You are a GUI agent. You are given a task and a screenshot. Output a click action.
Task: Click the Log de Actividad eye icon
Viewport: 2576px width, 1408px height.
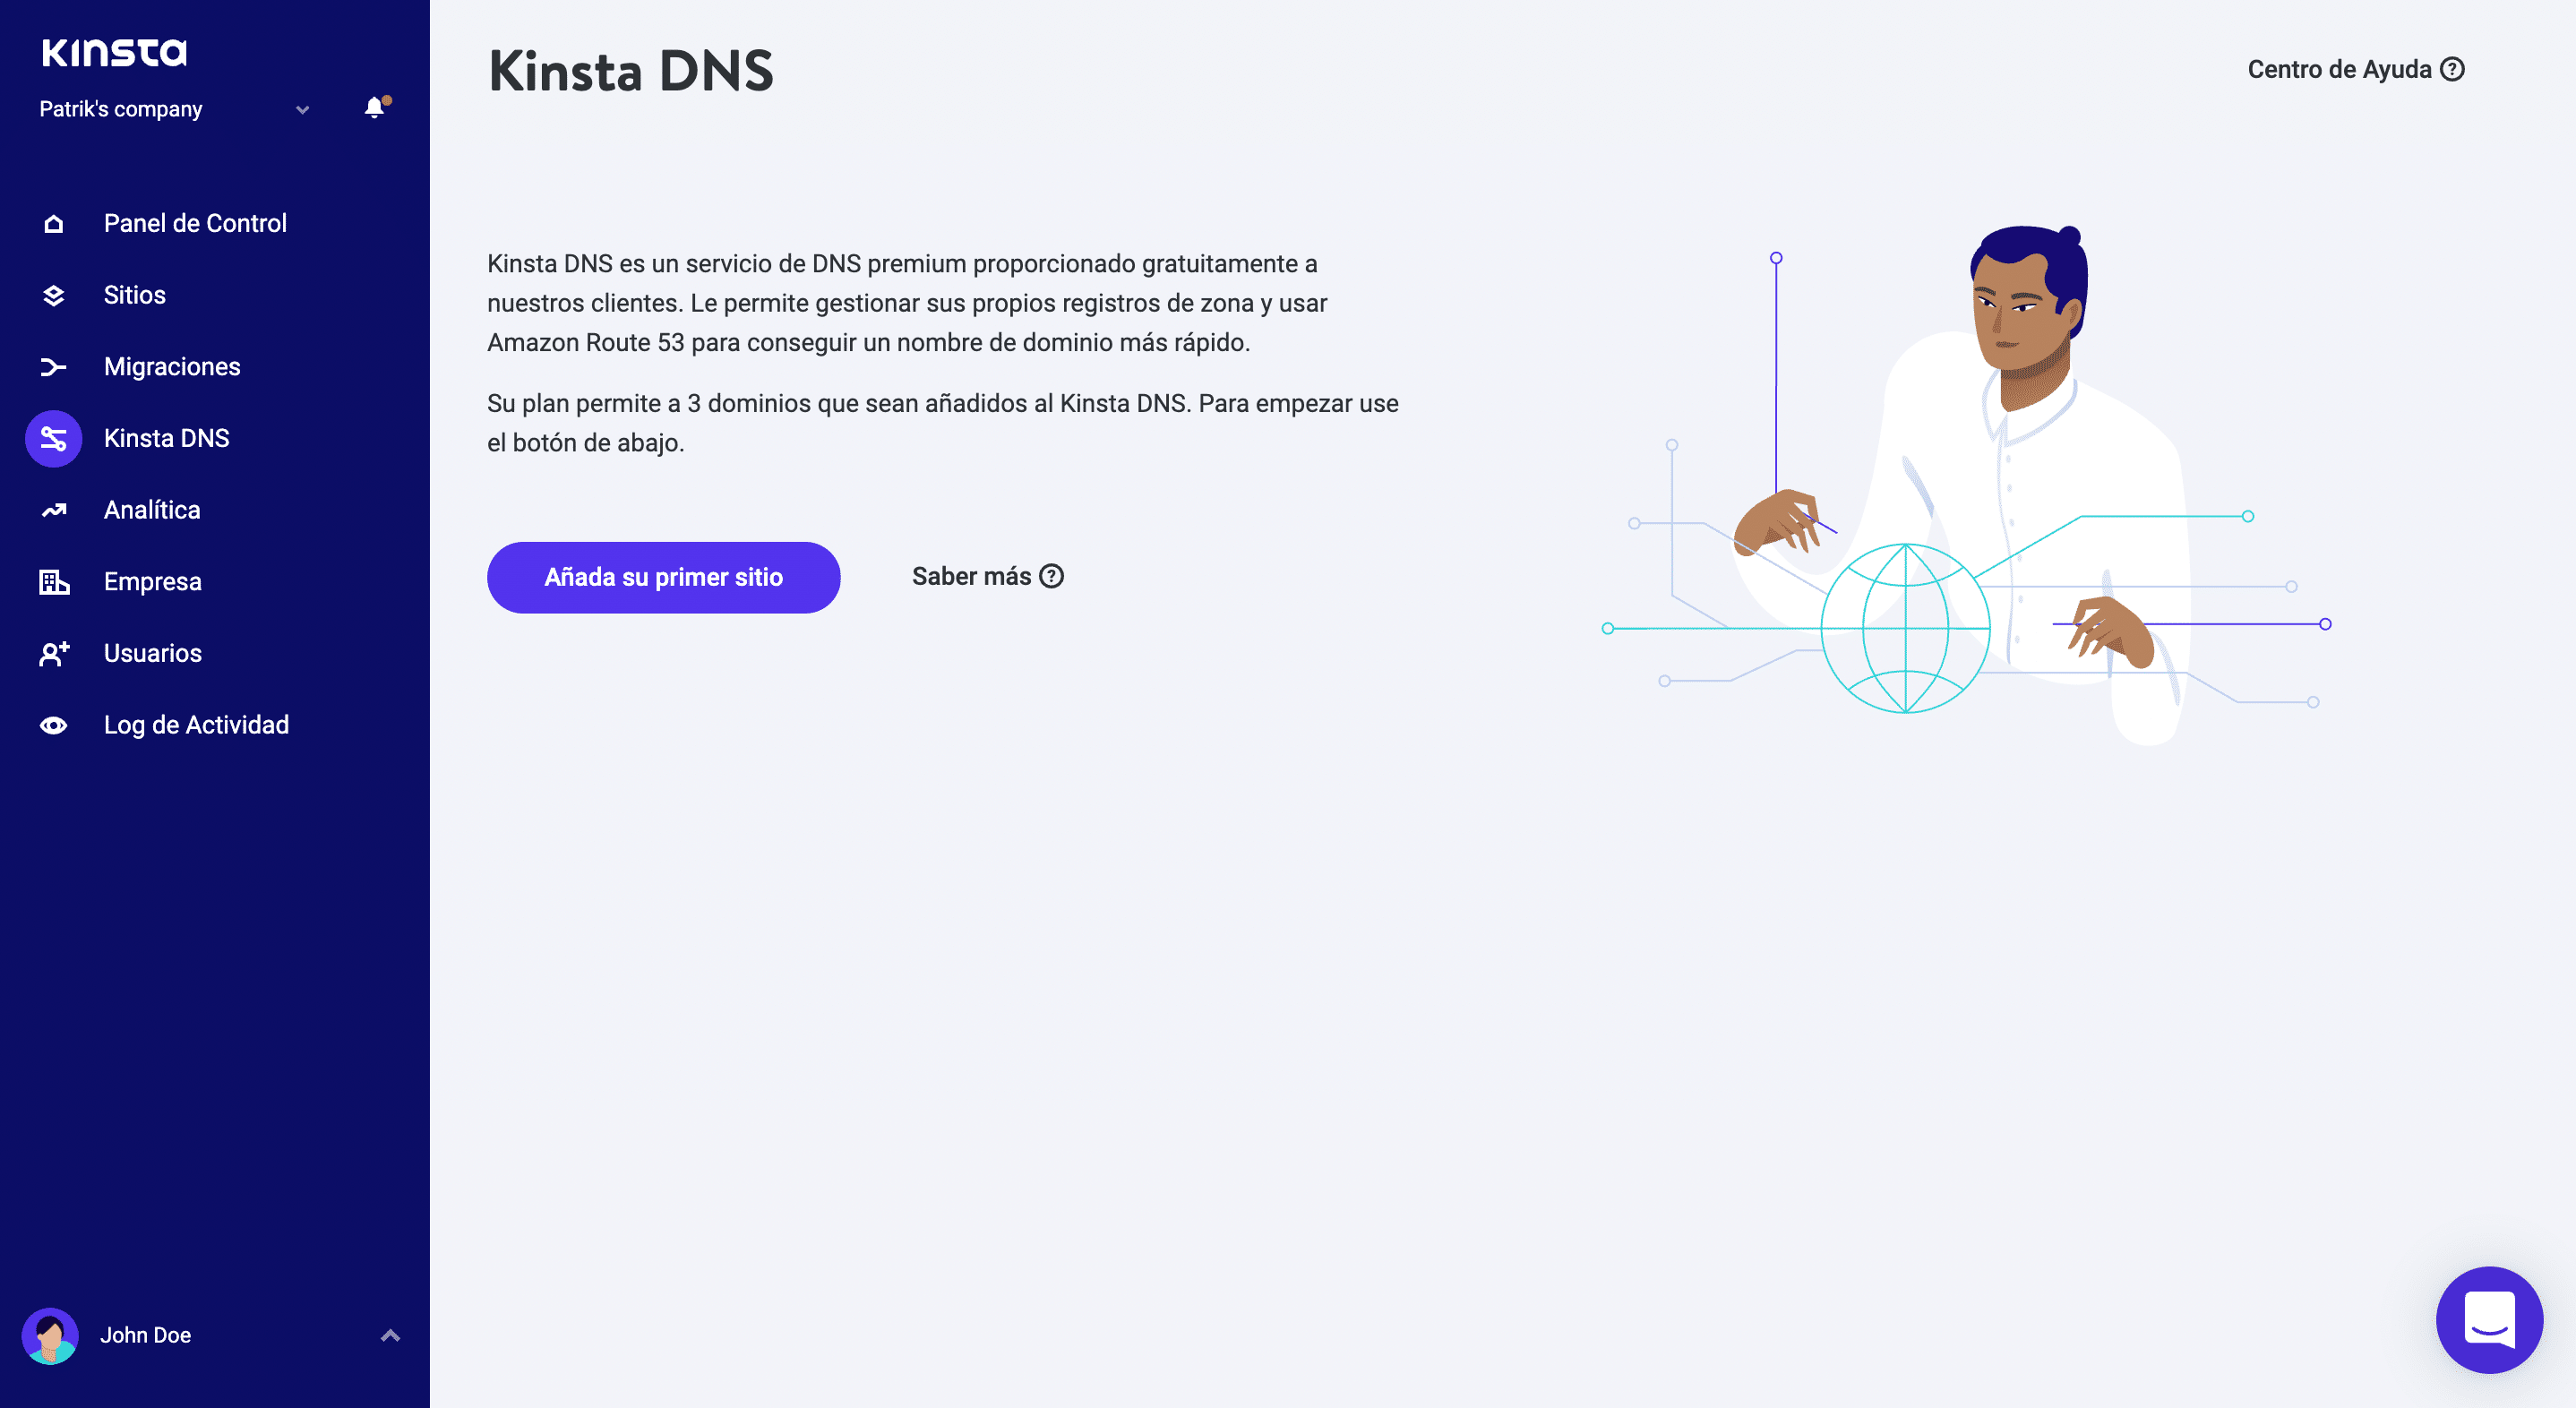coord(54,726)
